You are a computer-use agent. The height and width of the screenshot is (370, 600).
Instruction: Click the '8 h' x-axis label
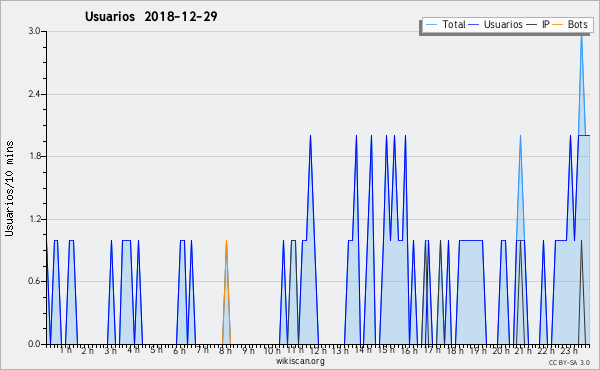coord(225,350)
